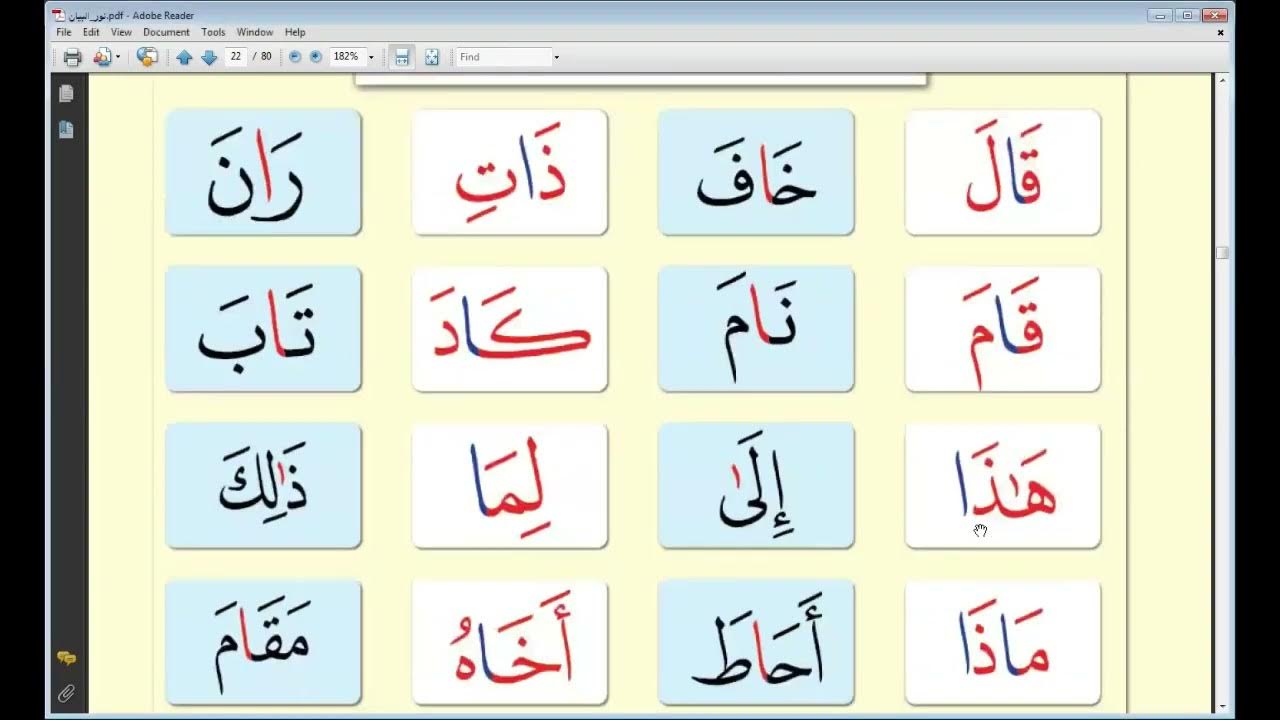
Task: Click the word card مَاذَا
Action: tap(1003, 642)
